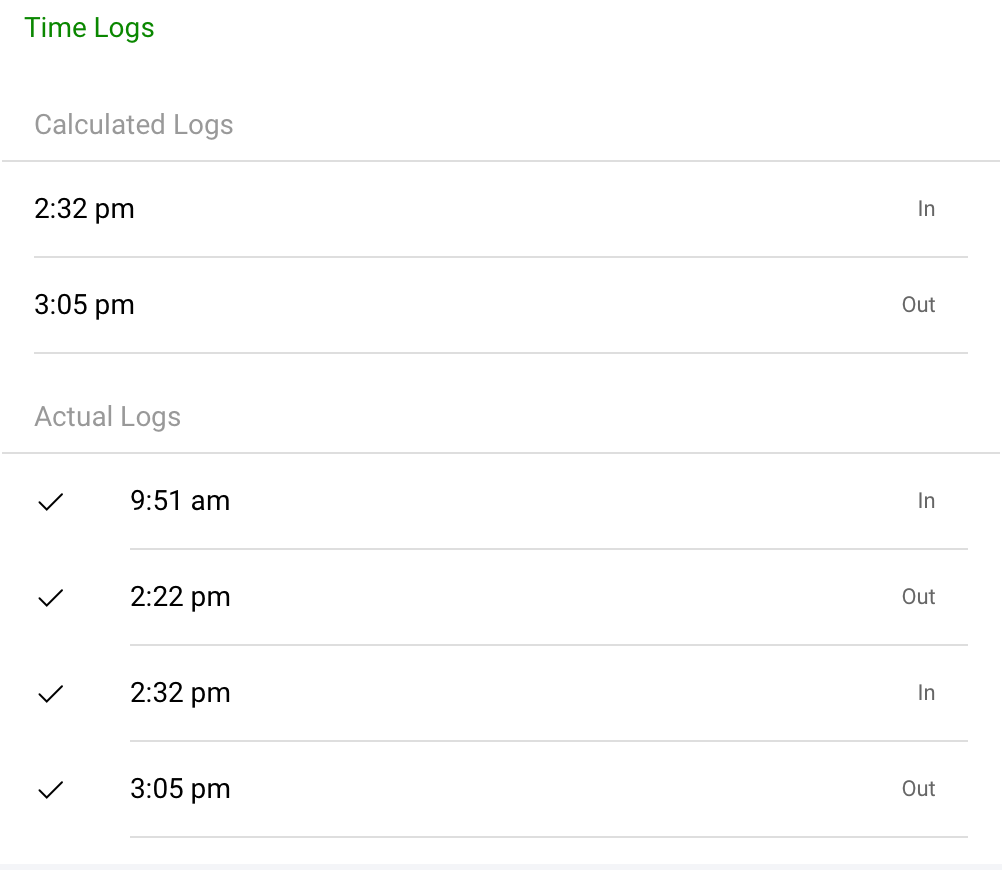Click the checkmark beside 2:22 pm

50,598
